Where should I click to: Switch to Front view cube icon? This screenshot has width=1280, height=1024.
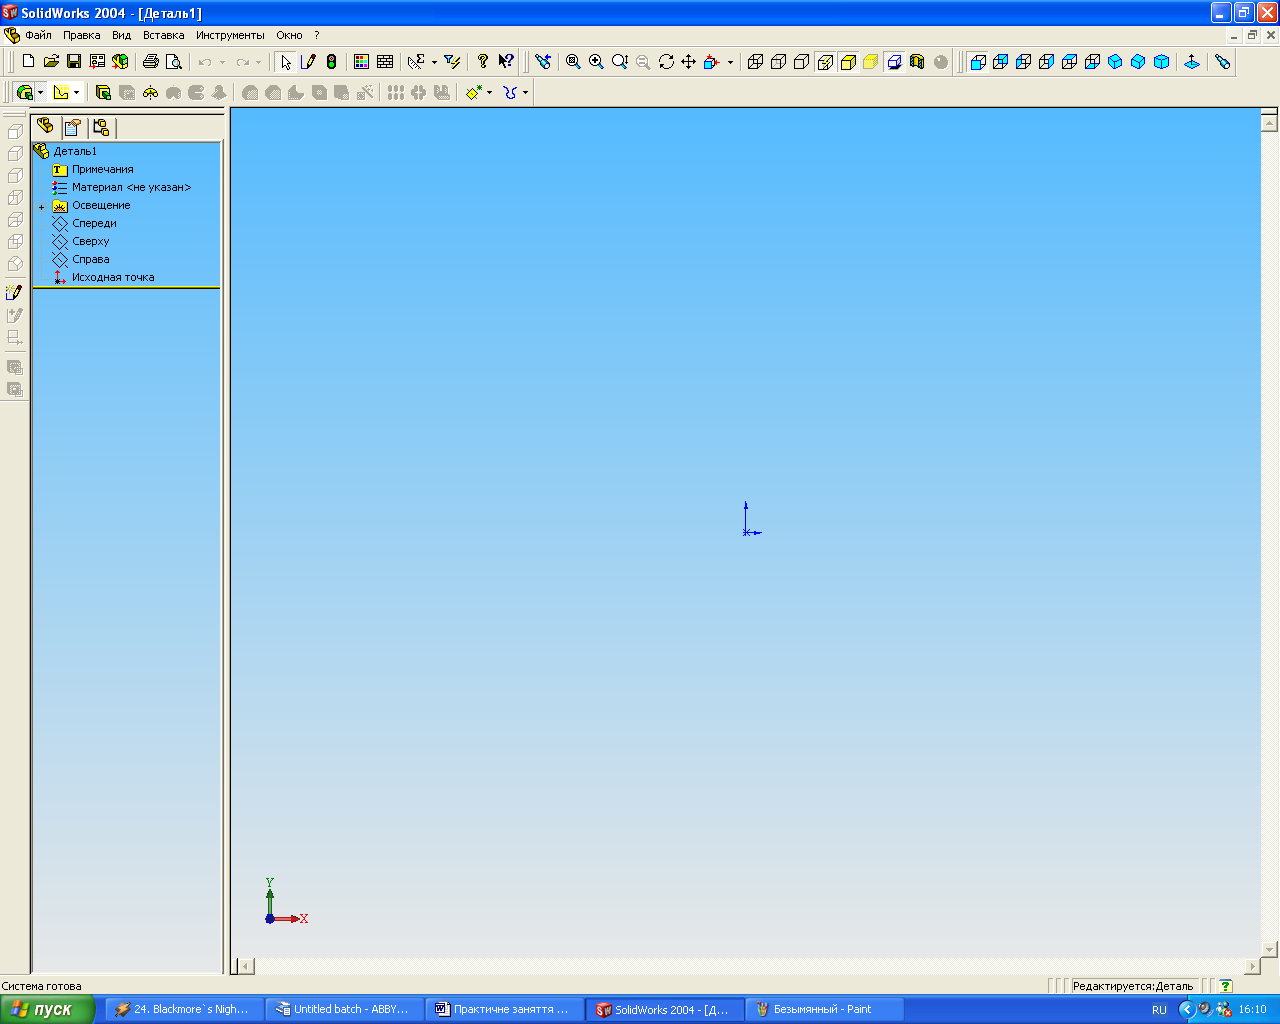(x=978, y=62)
